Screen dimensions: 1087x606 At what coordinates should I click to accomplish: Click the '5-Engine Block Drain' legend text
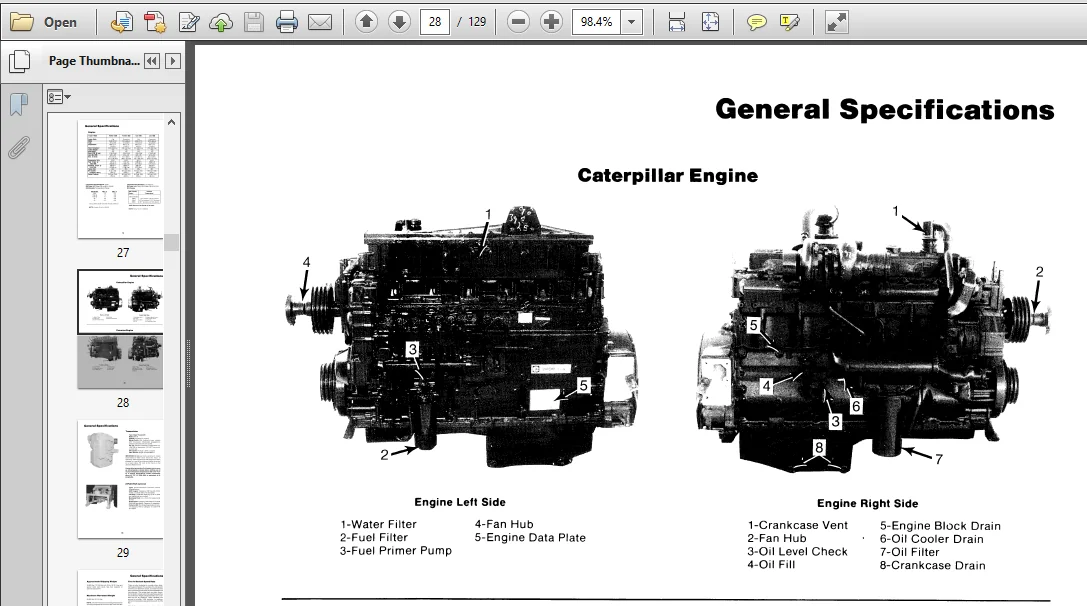pos(940,526)
